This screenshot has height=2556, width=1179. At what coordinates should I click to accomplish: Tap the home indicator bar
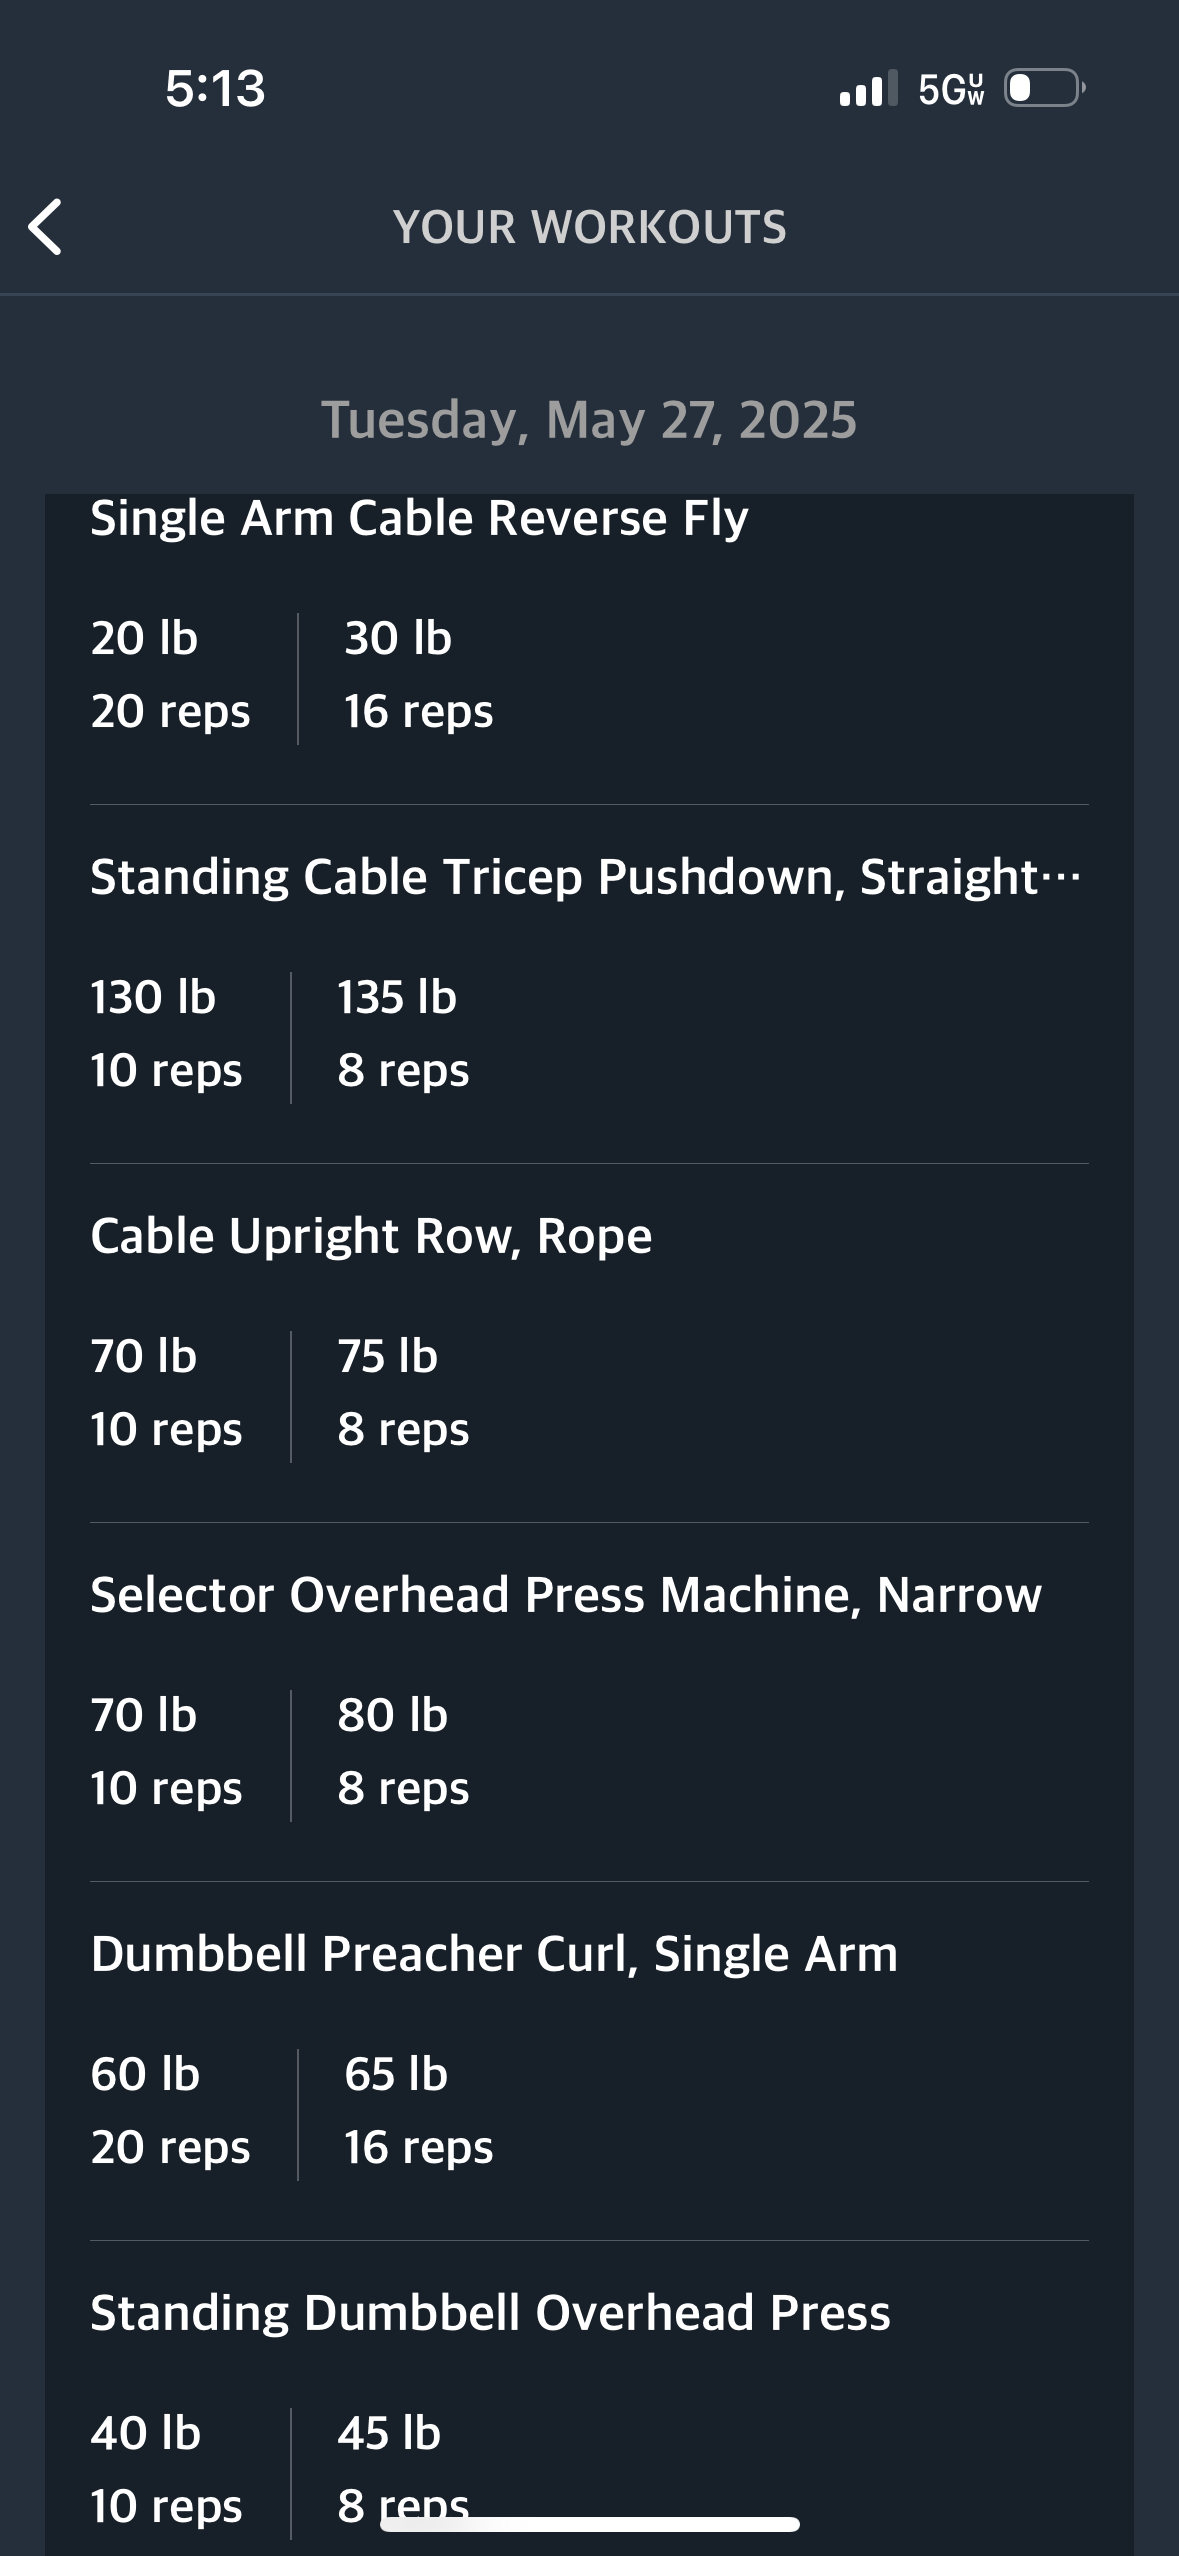coord(589,2524)
